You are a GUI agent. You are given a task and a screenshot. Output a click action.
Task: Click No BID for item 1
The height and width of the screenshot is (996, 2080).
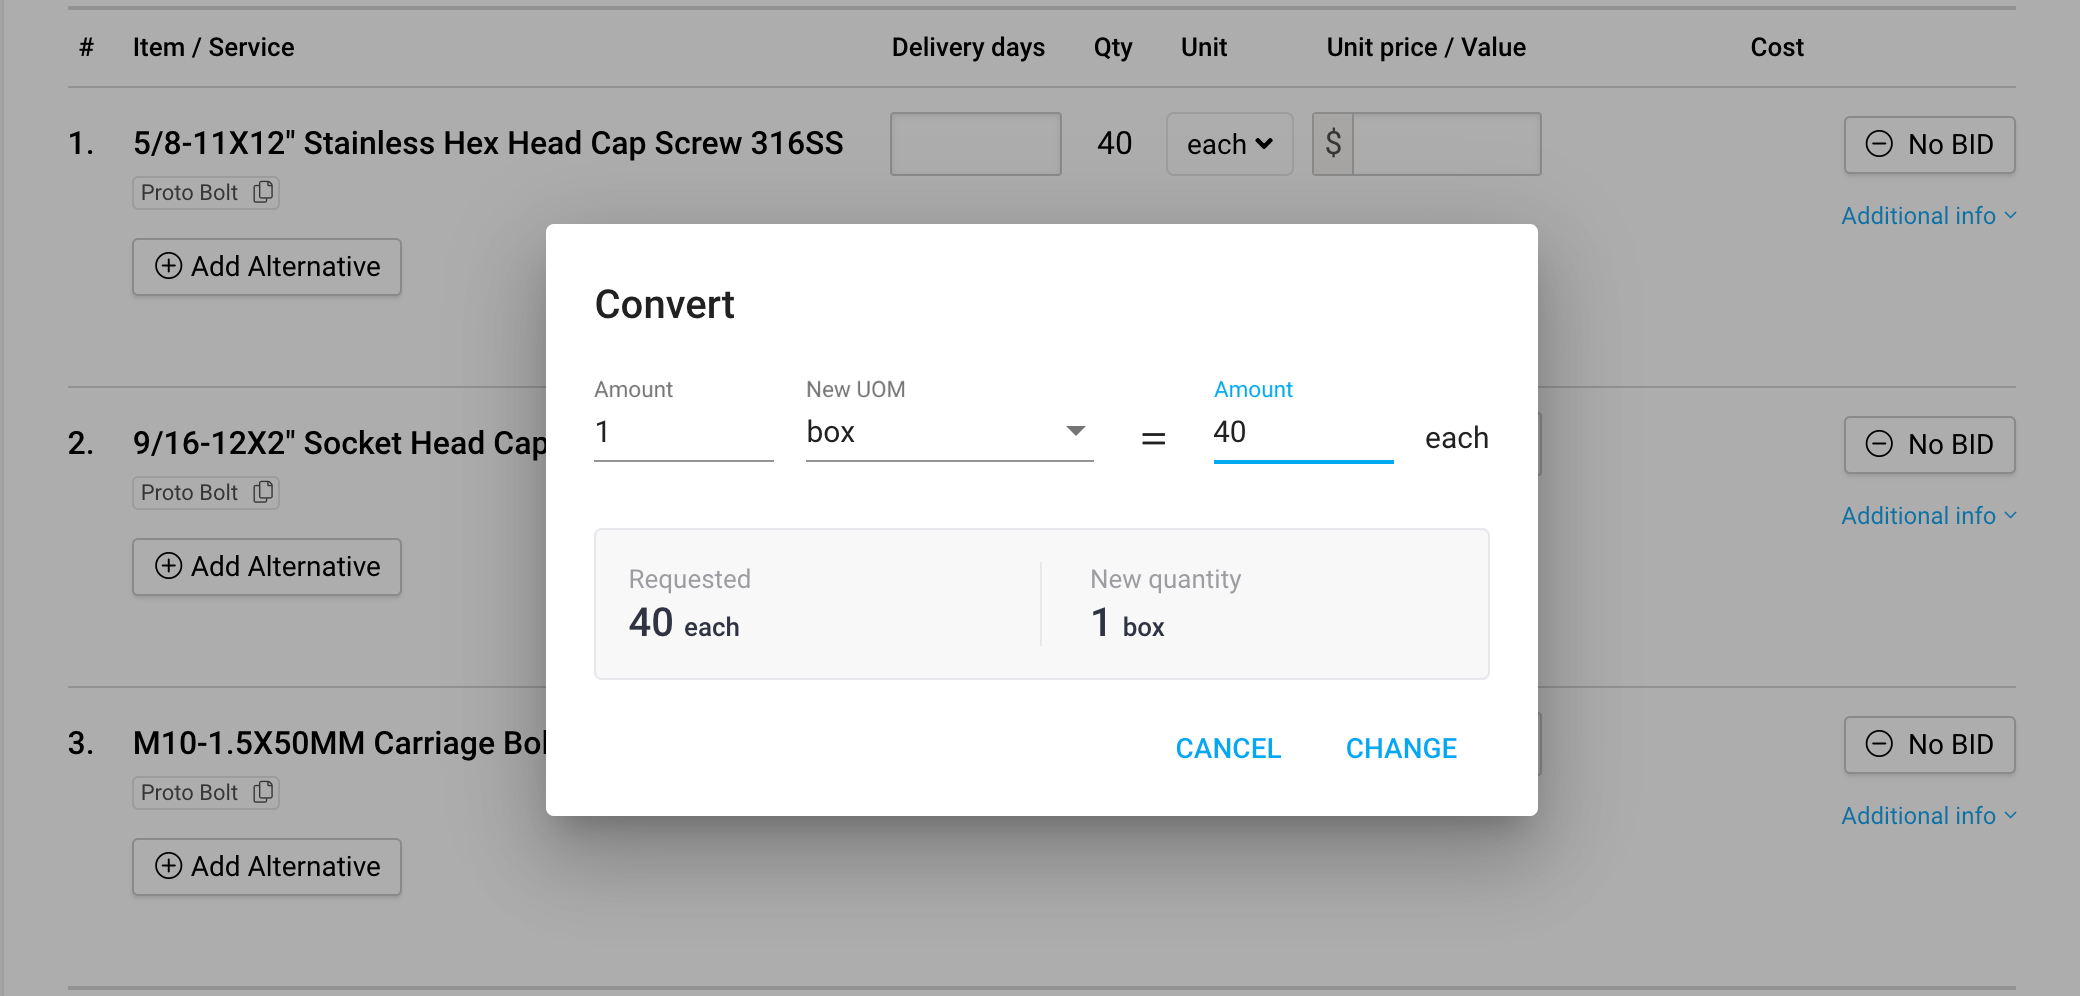(1929, 145)
